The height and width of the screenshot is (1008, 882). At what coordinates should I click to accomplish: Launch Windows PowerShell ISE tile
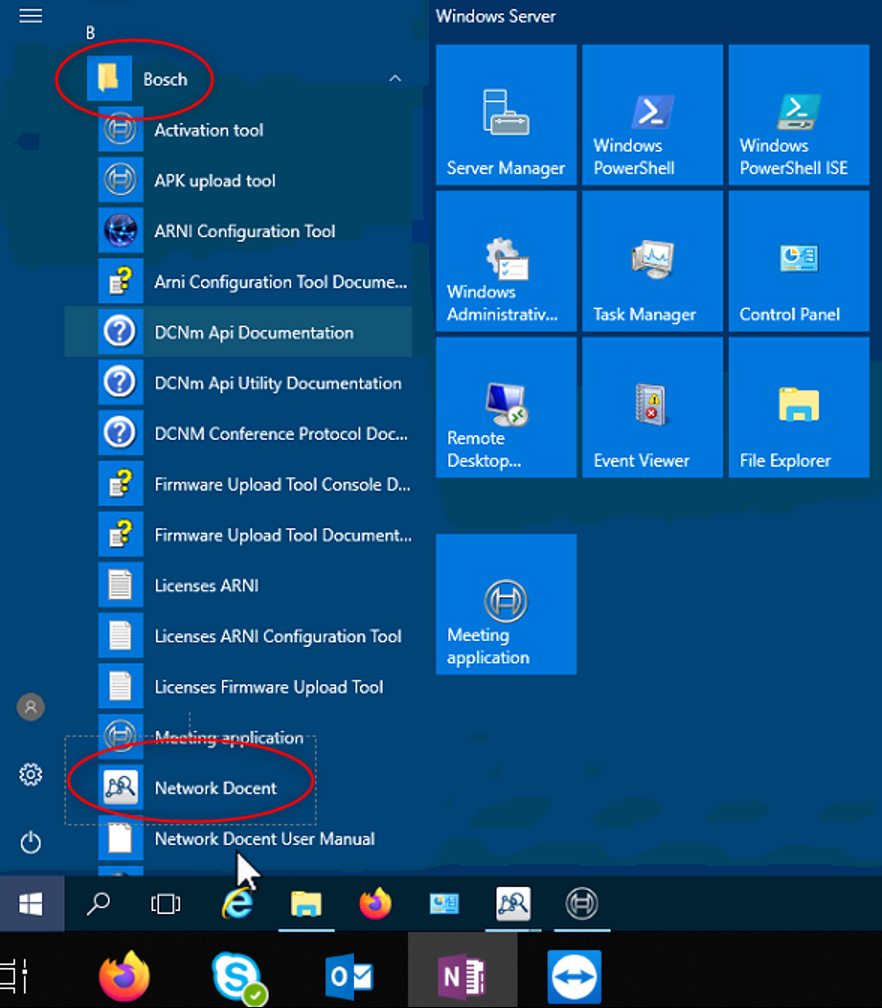coord(798,115)
